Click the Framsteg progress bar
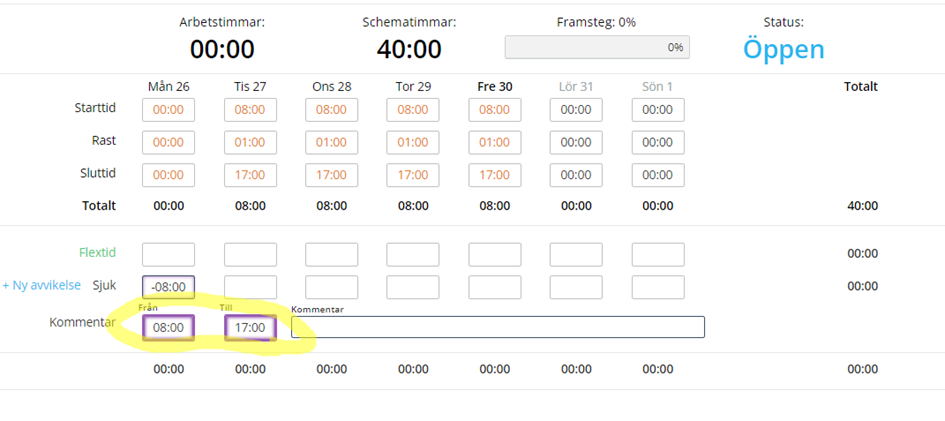Screen dimensions: 945x421 [x=596, y=47]
